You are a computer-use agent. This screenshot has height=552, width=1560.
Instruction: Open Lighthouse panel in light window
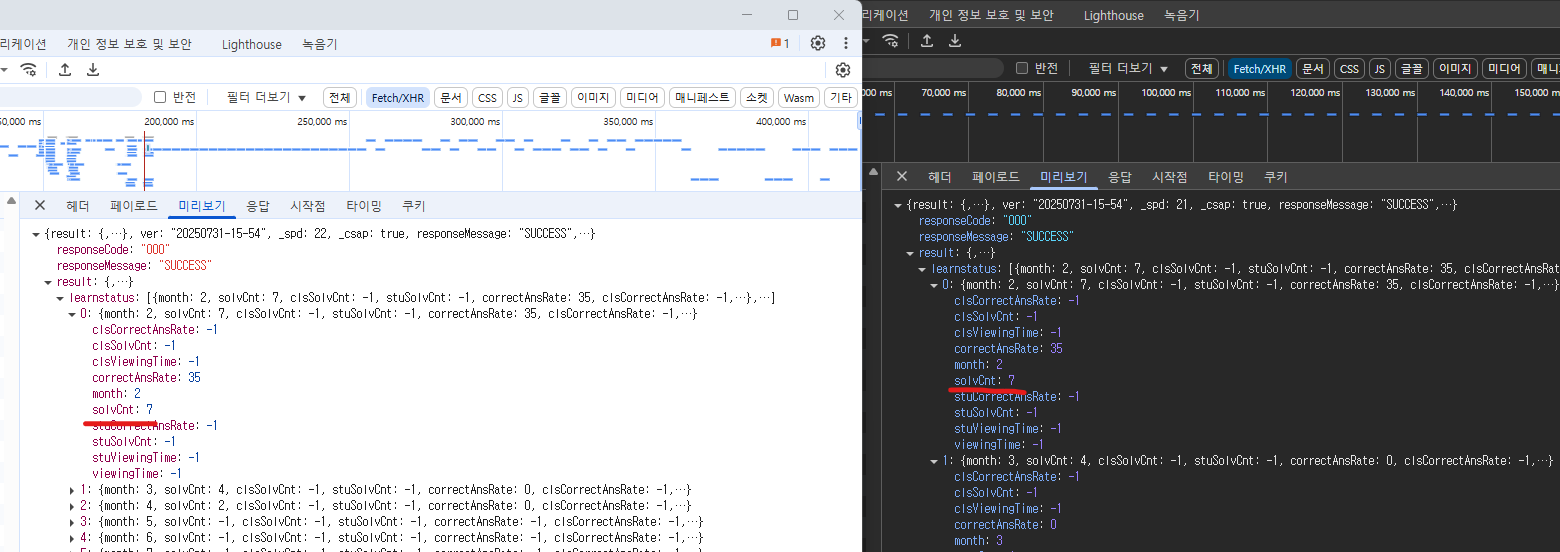pos(252,44)
